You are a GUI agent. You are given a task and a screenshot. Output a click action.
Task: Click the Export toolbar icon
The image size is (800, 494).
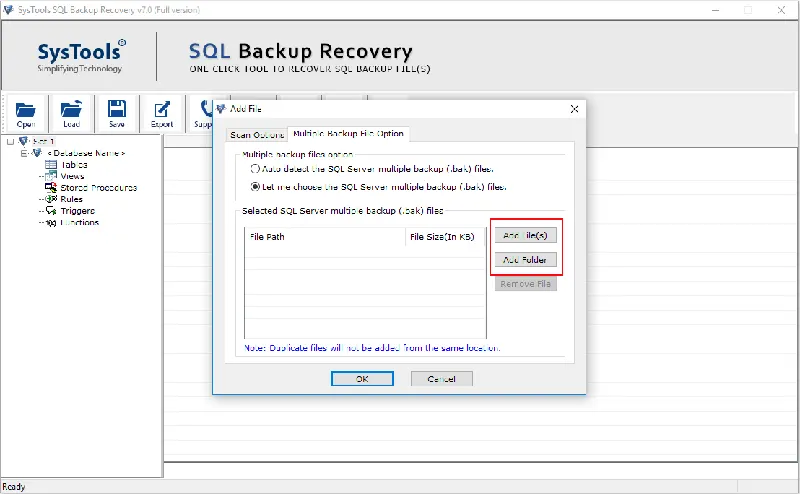point(162,109)
